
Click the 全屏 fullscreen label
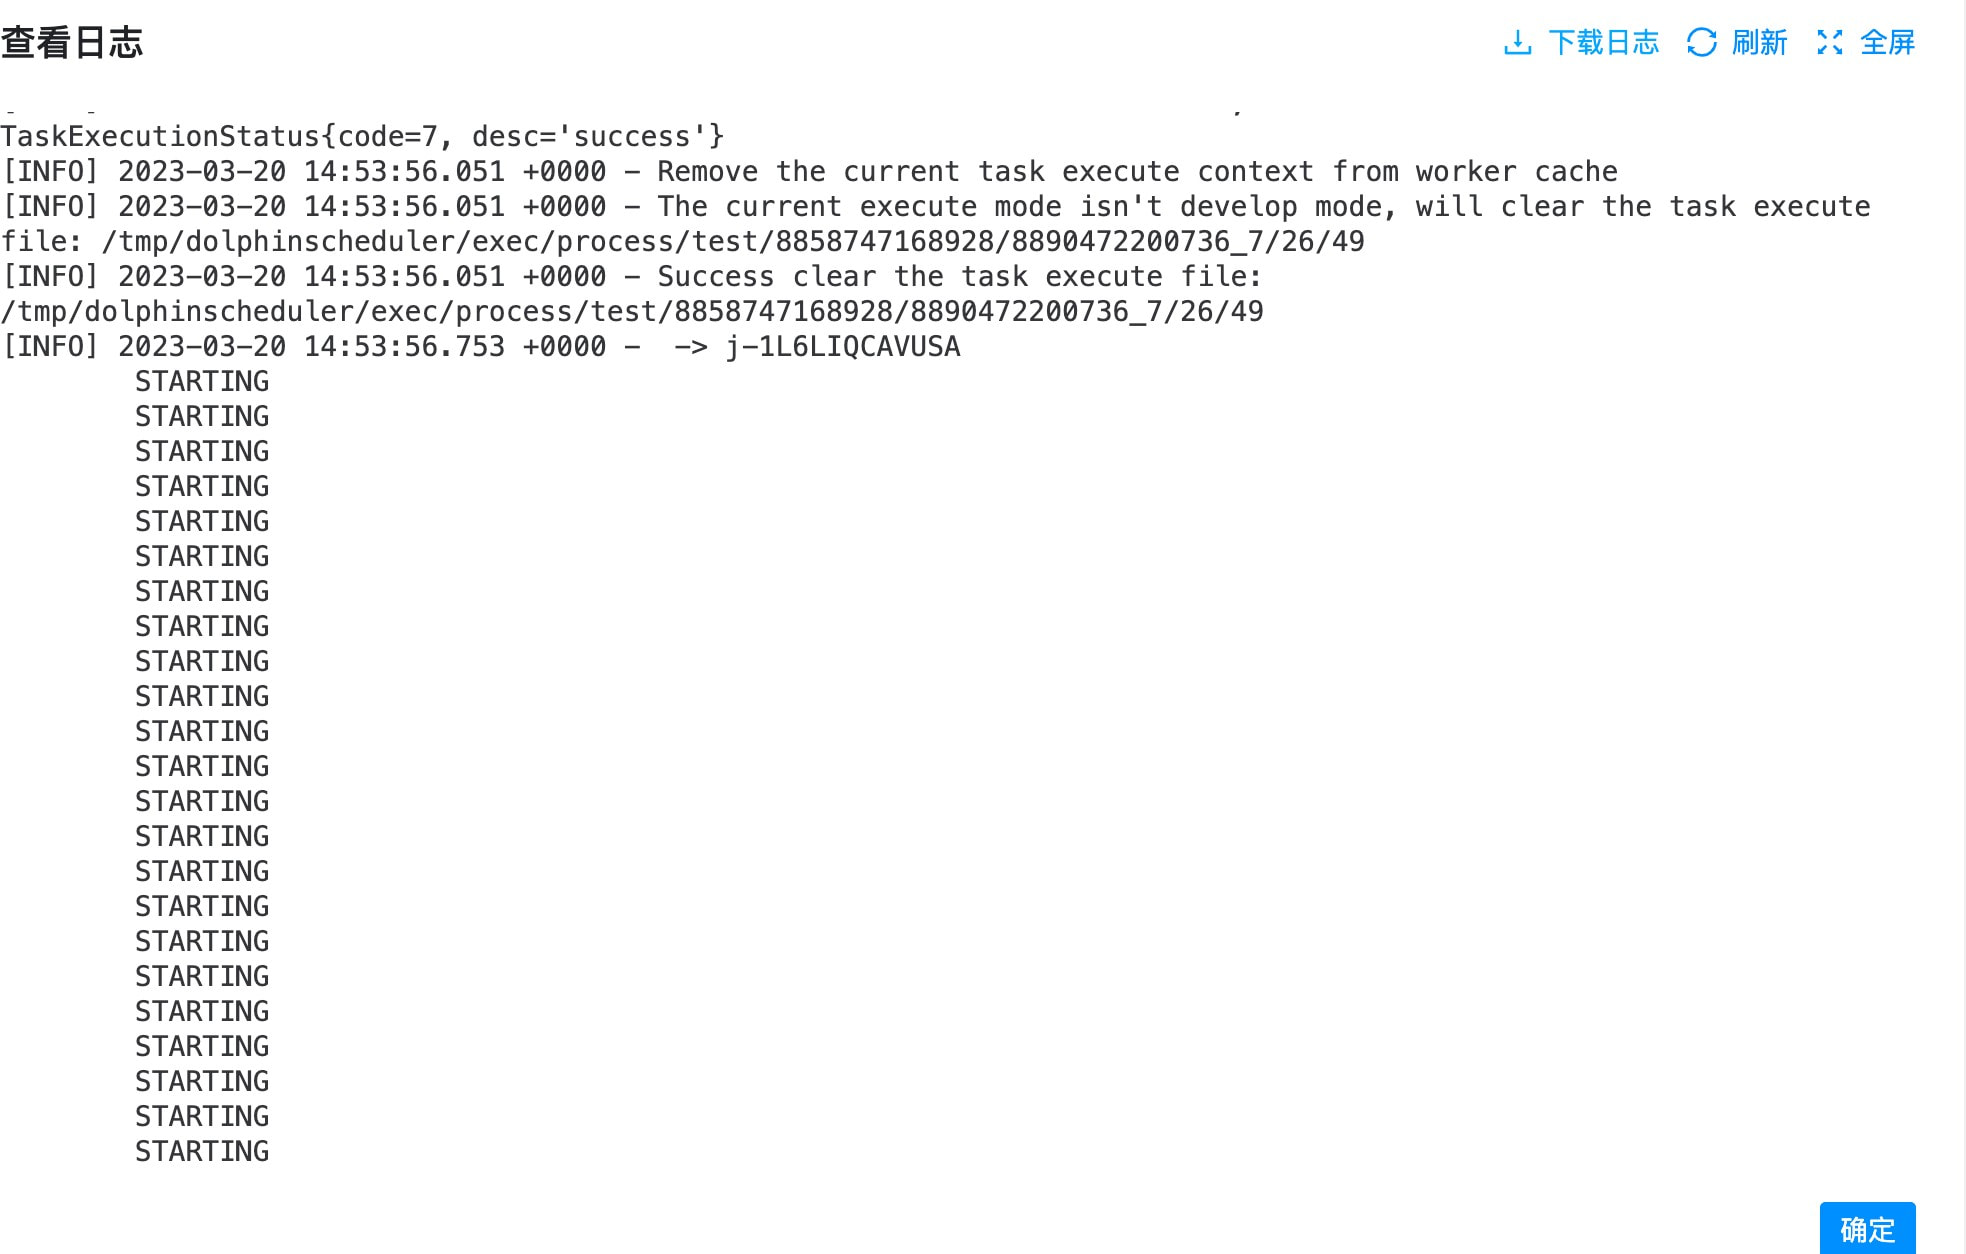pos(1887,42)
